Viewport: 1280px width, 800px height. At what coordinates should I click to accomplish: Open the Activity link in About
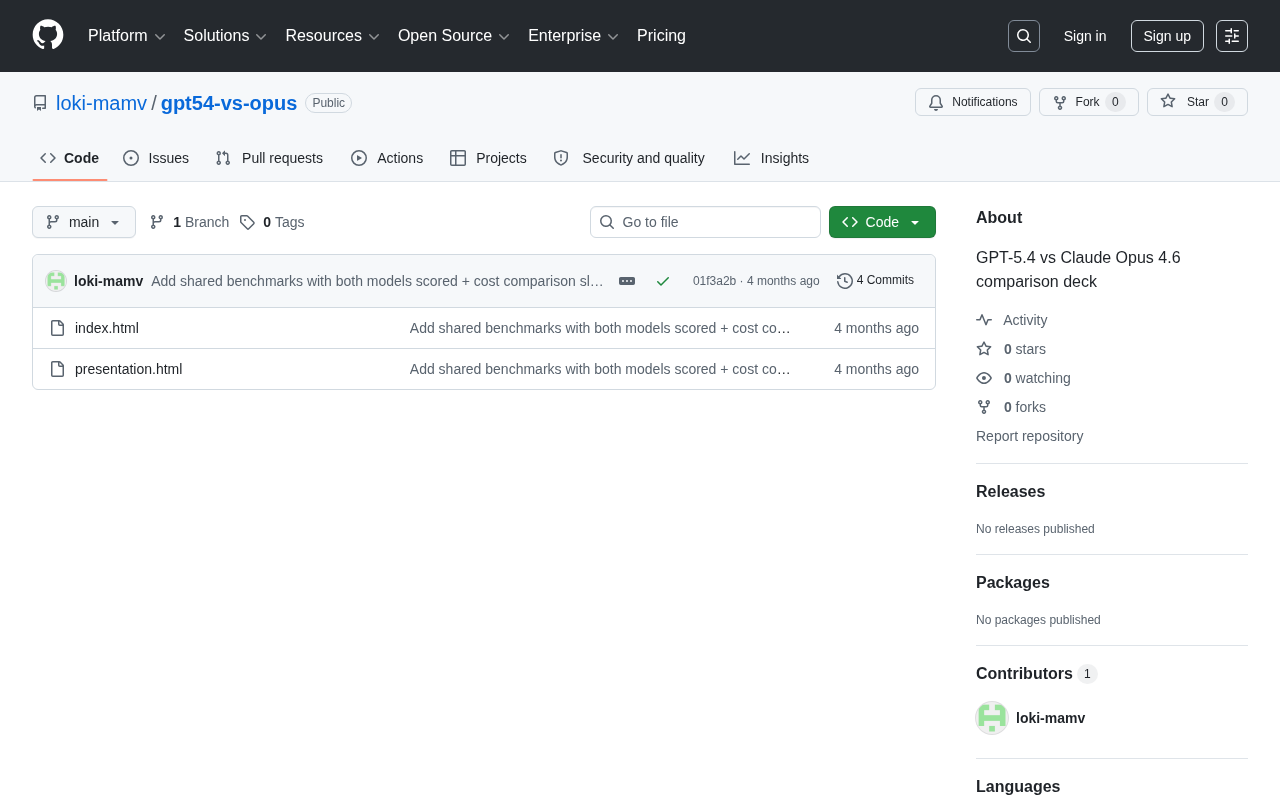point(1012,320)
